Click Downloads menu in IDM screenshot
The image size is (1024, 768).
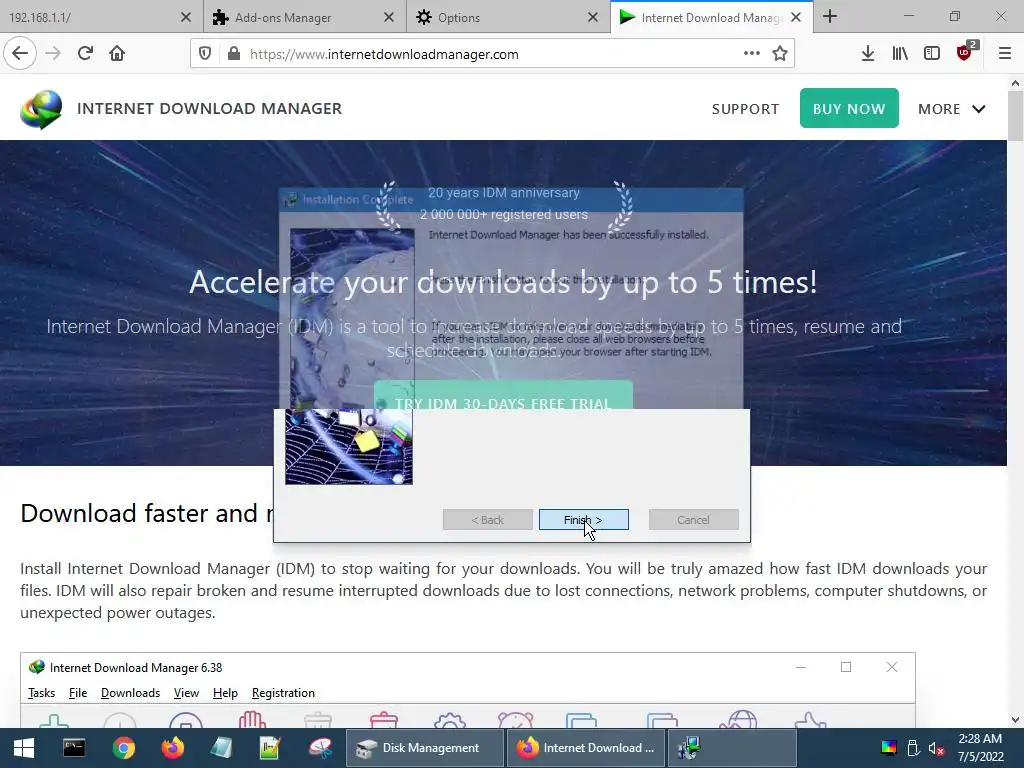click(131, 693)
